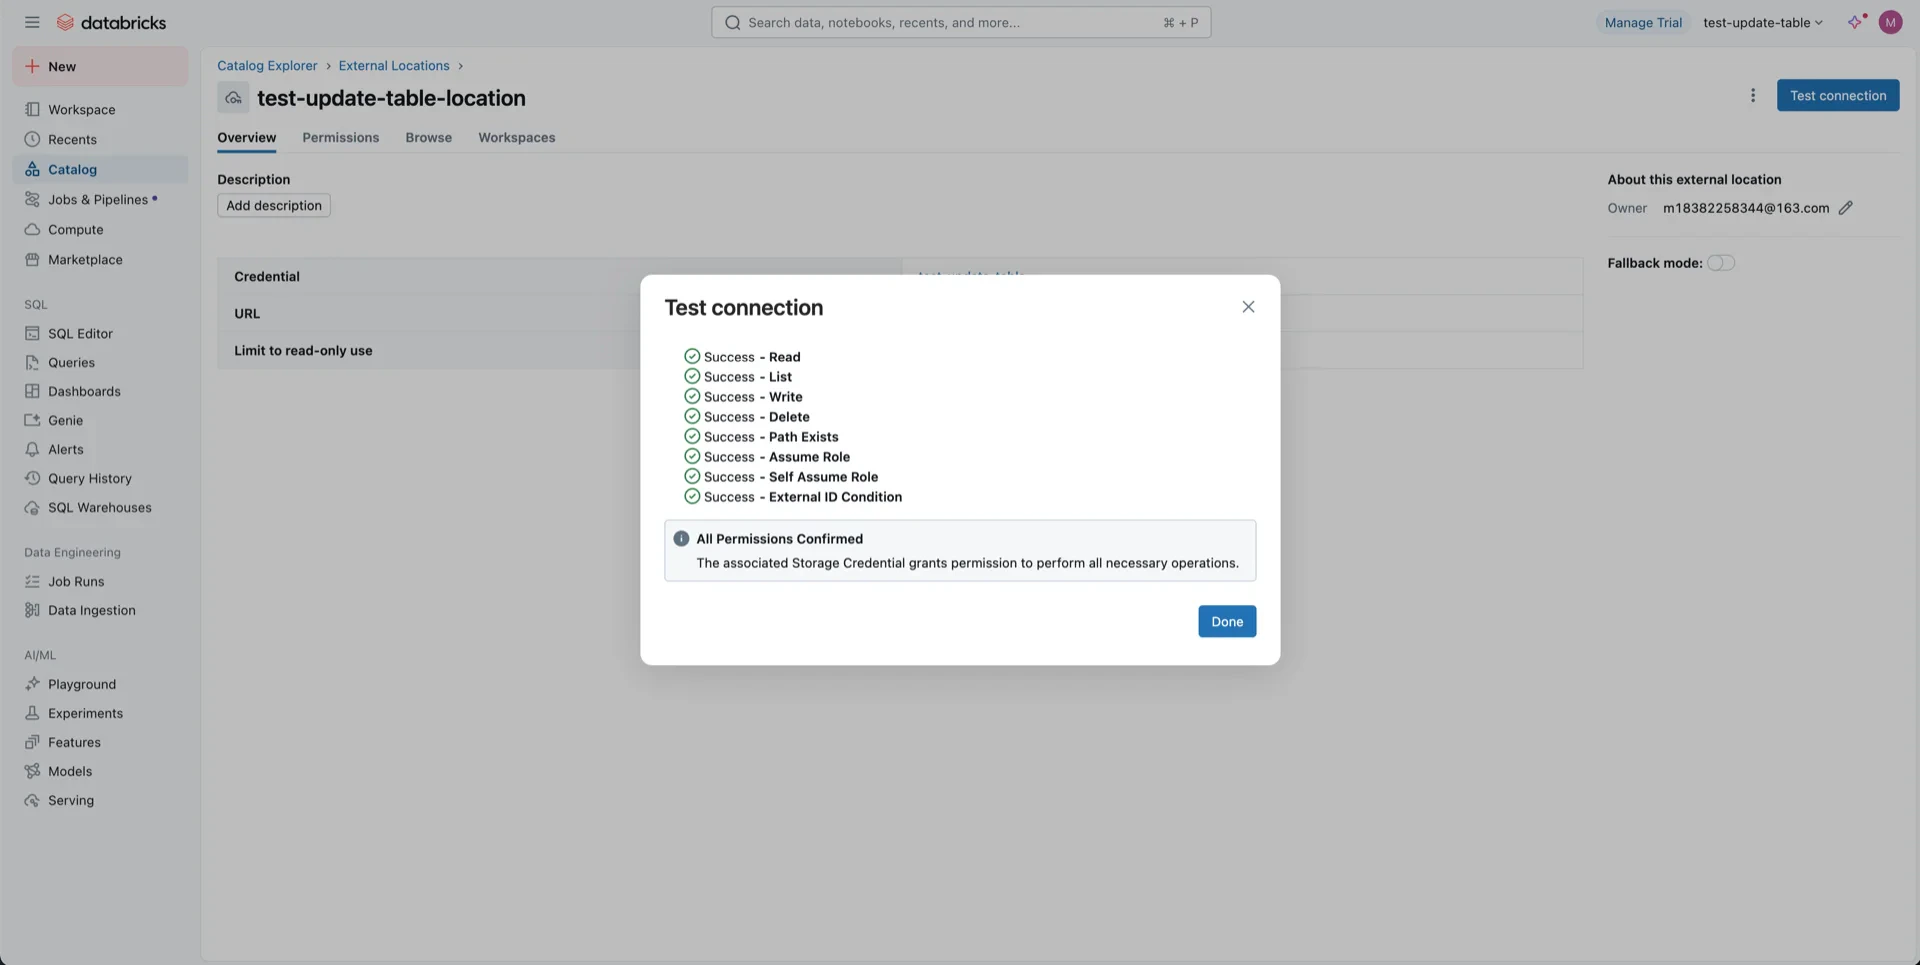
Task: Click the 'Success - Read' result line
Action: pos(743,357)
